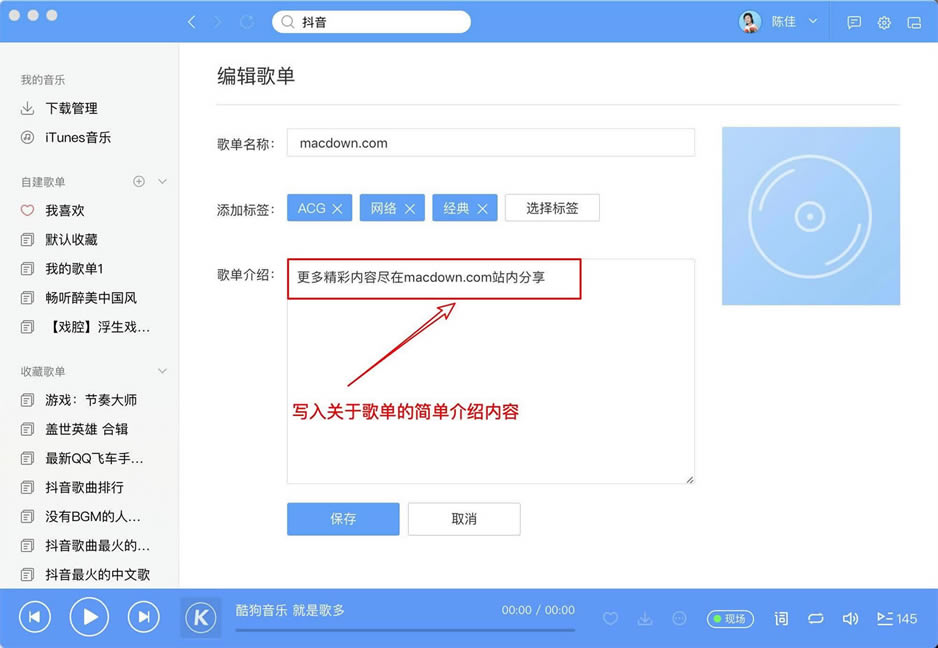Collapse the 收藏歌单 section
938x648 pixels.
point(163,371)
